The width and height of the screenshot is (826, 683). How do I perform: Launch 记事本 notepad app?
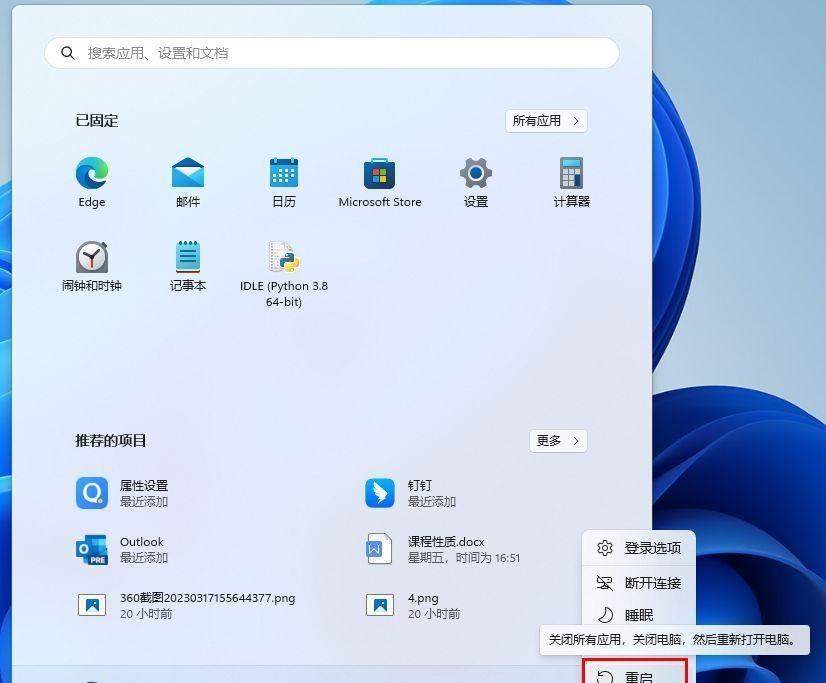pyautogui.click(x=188, y=266)
